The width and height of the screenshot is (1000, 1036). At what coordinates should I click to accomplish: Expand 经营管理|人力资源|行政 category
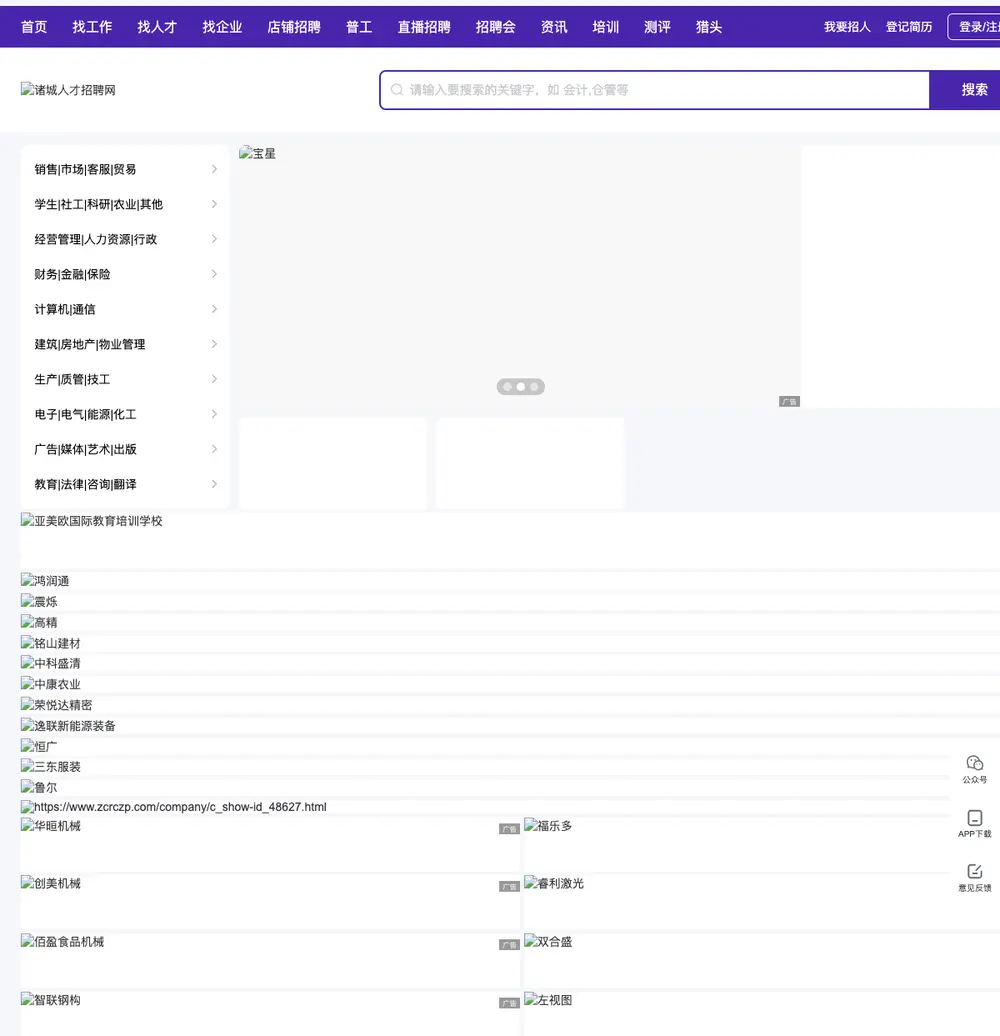click(x=125, y=239)
